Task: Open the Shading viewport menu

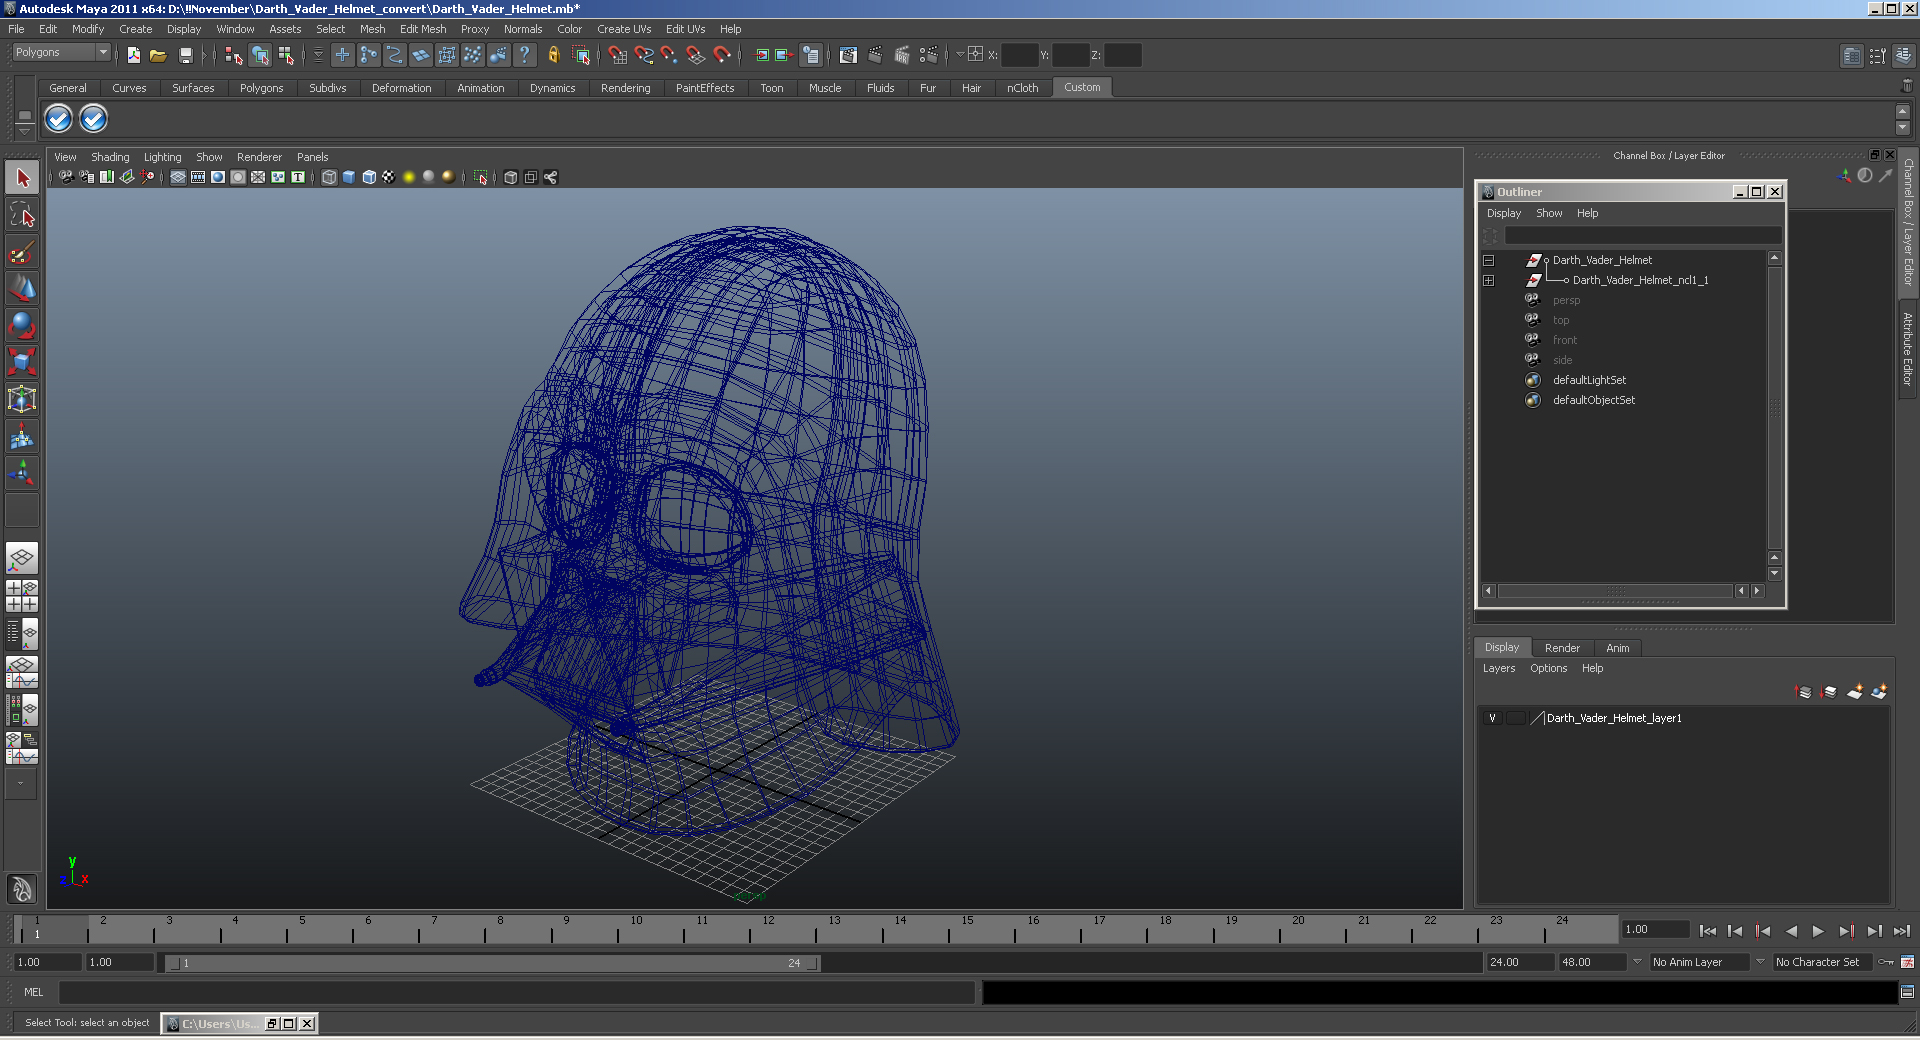Action: coord(110,157)
